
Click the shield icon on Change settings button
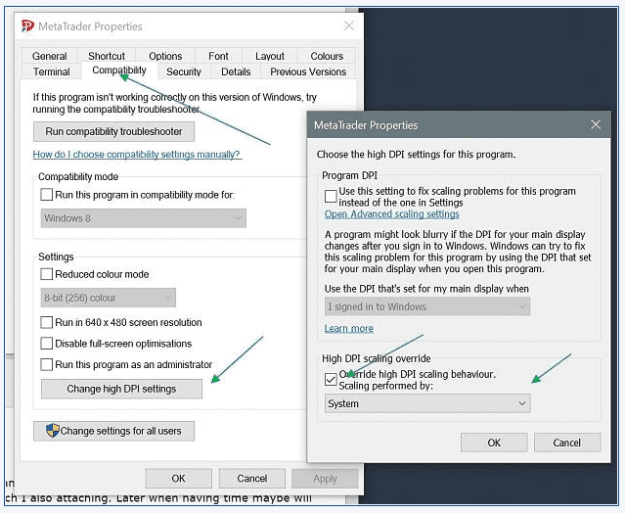[53, 431]
